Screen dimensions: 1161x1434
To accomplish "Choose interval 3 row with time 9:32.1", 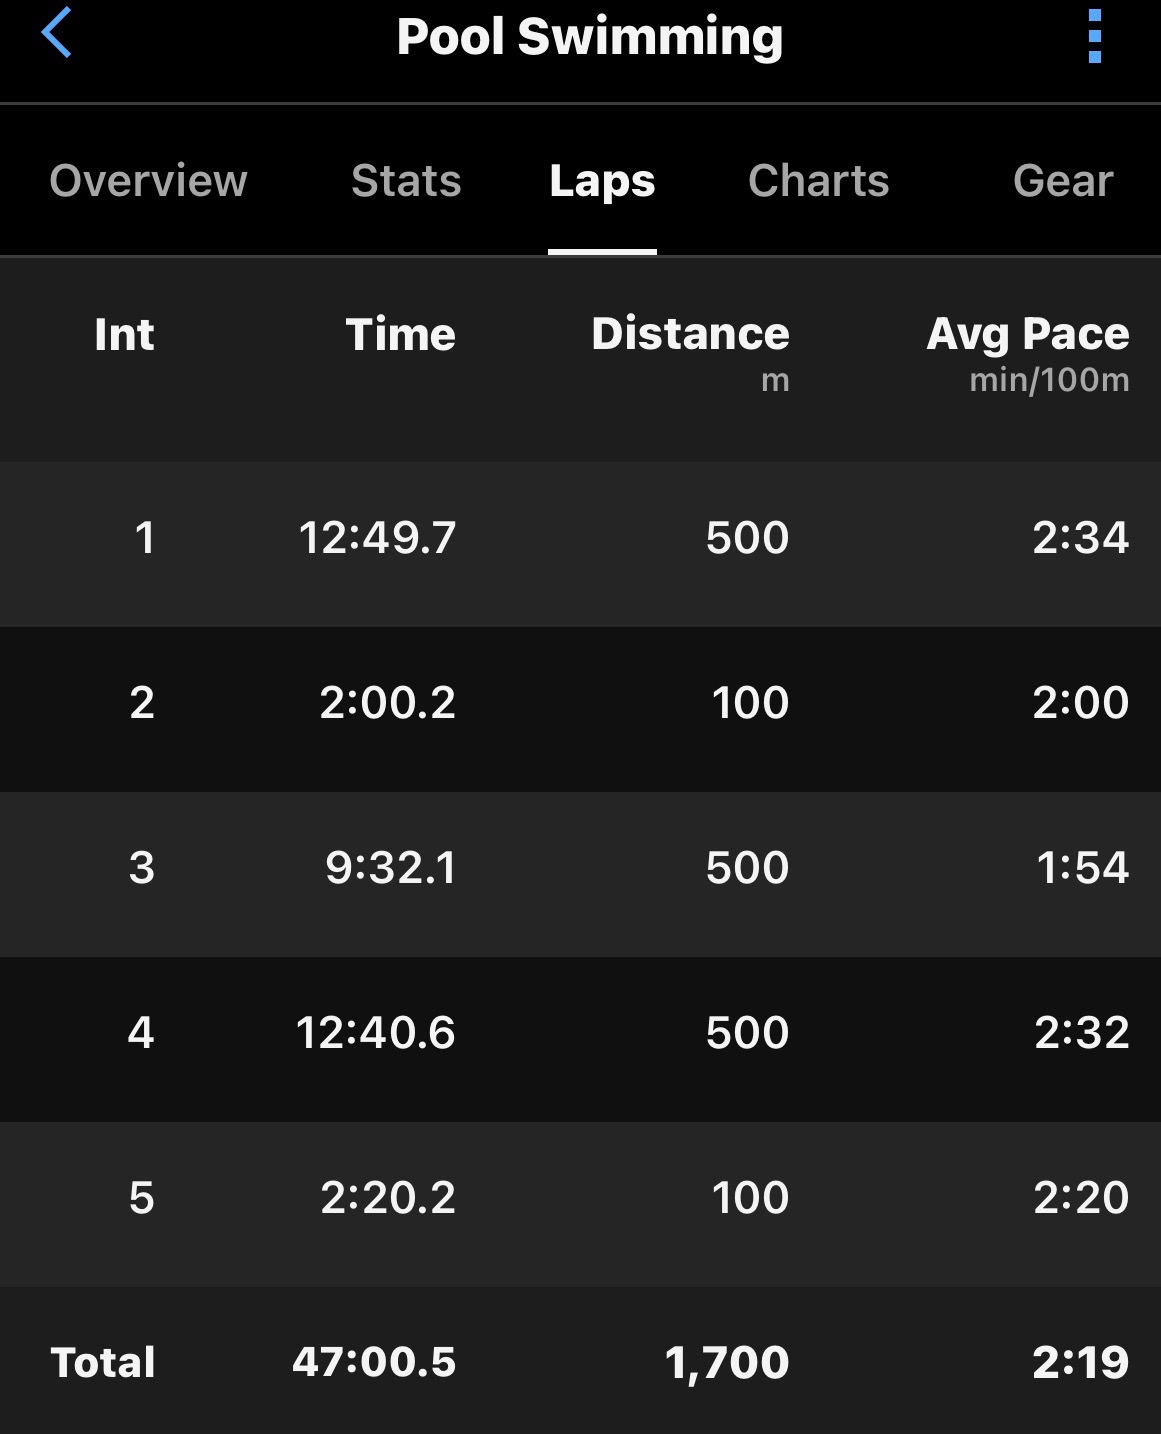I will pos(580,868).
